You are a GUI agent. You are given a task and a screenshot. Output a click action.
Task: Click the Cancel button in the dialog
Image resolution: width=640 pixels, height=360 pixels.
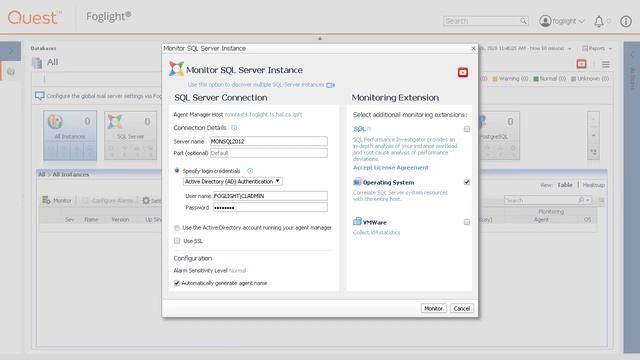coord(462,309)
